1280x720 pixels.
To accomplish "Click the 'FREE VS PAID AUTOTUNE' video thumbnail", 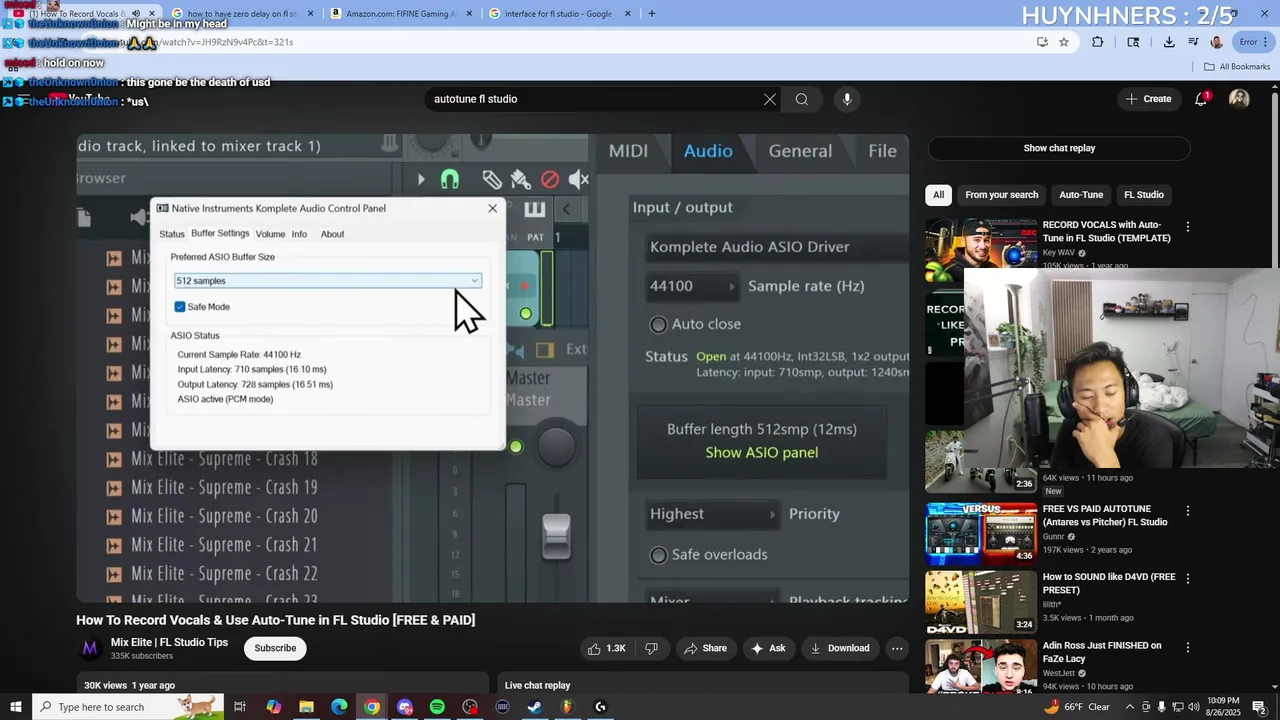I will (981, 533).
